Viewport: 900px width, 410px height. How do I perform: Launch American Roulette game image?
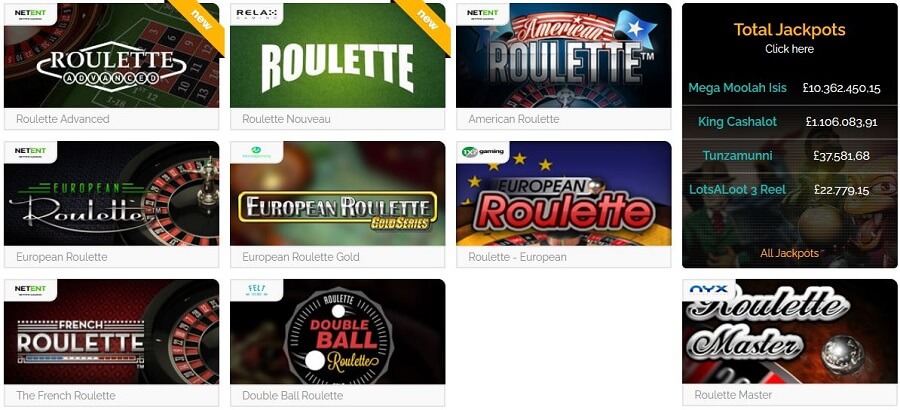(x=563, y=55)
